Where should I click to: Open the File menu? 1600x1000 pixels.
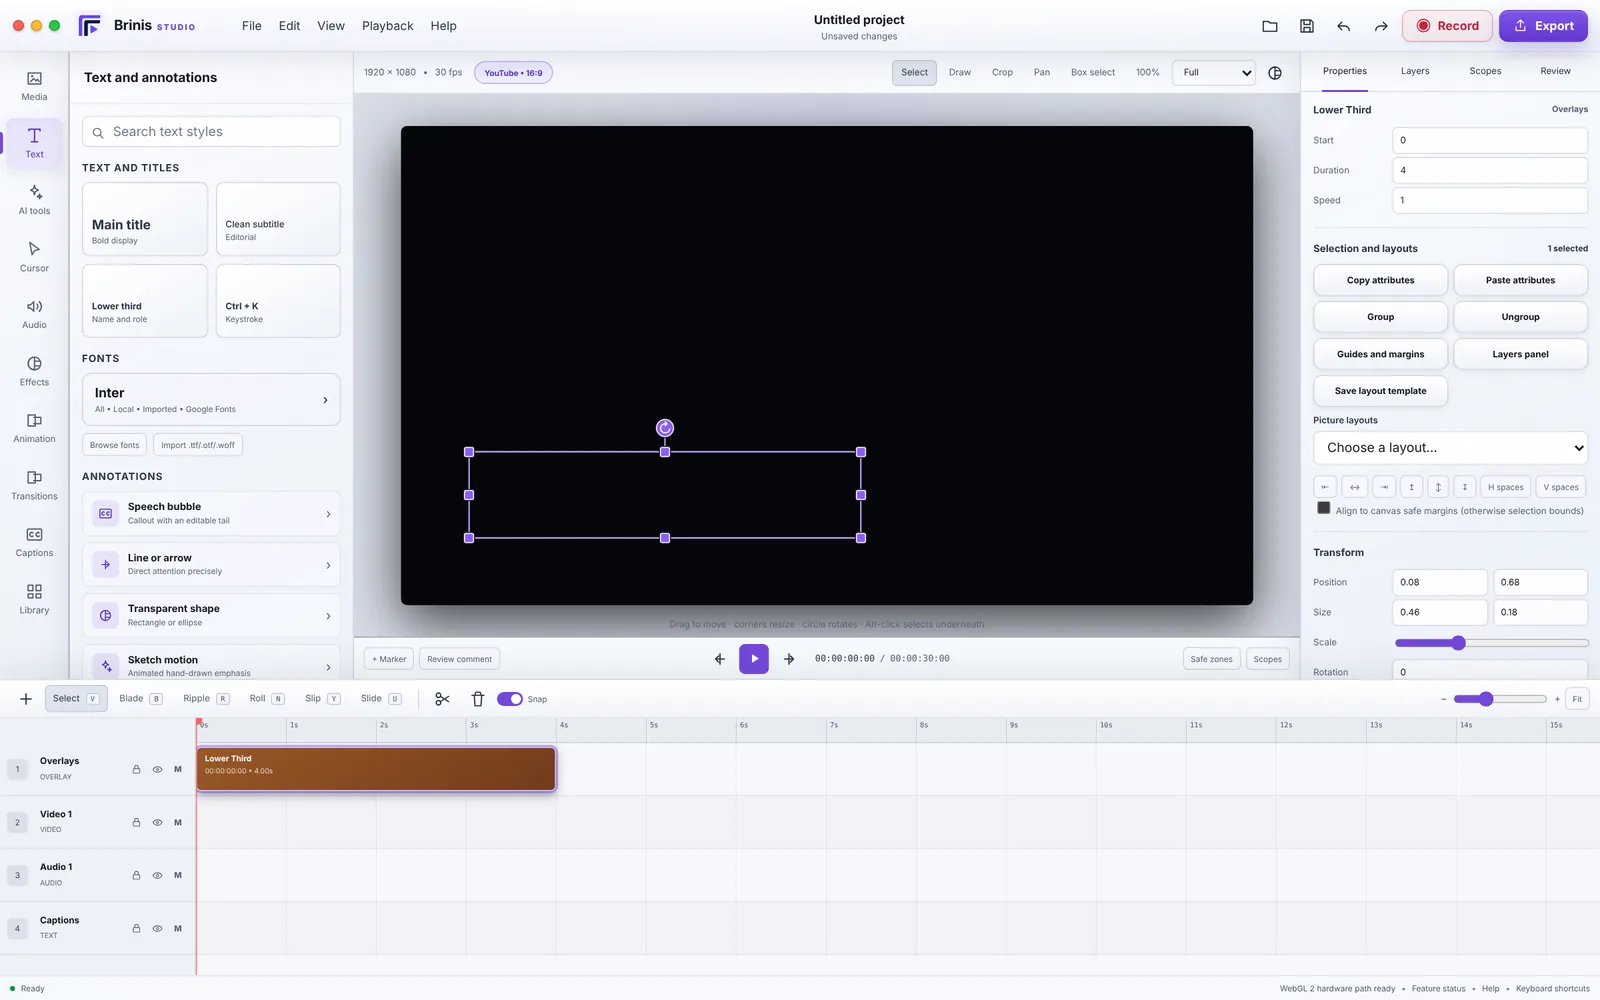252,26
